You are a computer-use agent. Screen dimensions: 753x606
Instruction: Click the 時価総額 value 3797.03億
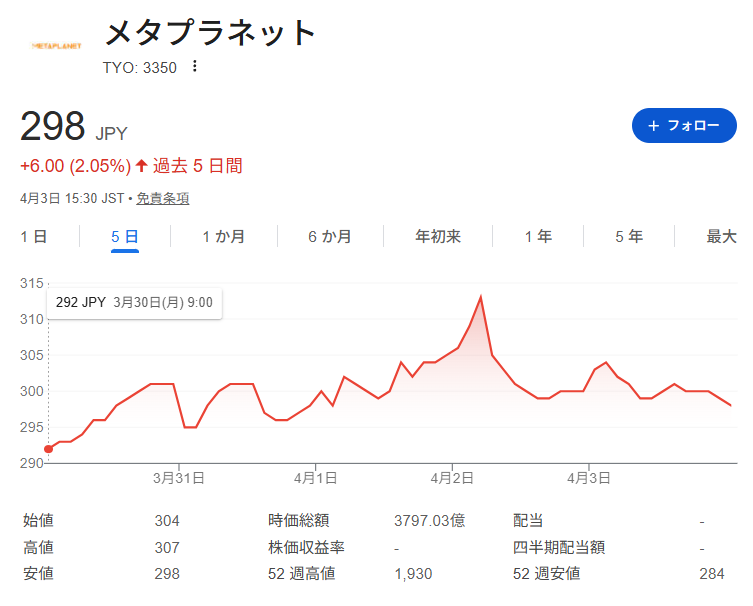429,521
